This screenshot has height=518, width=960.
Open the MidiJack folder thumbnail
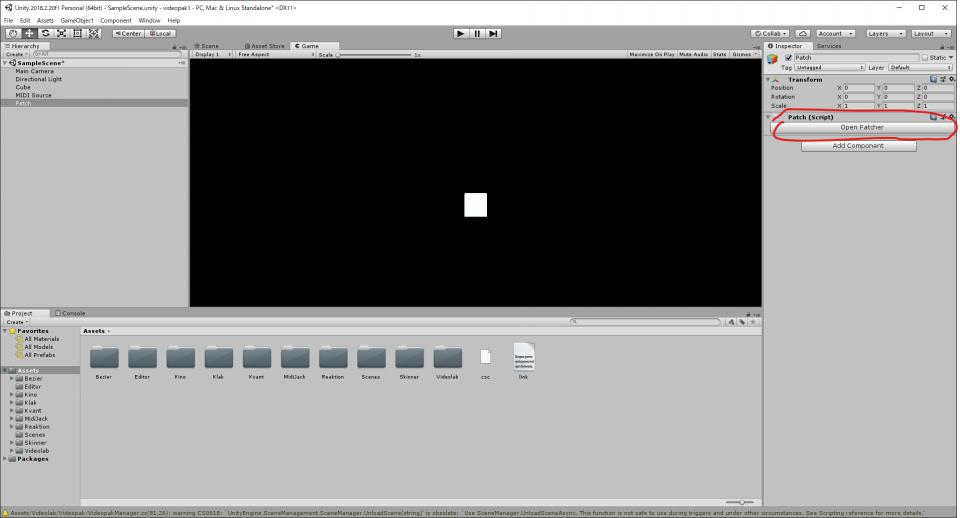294,357
